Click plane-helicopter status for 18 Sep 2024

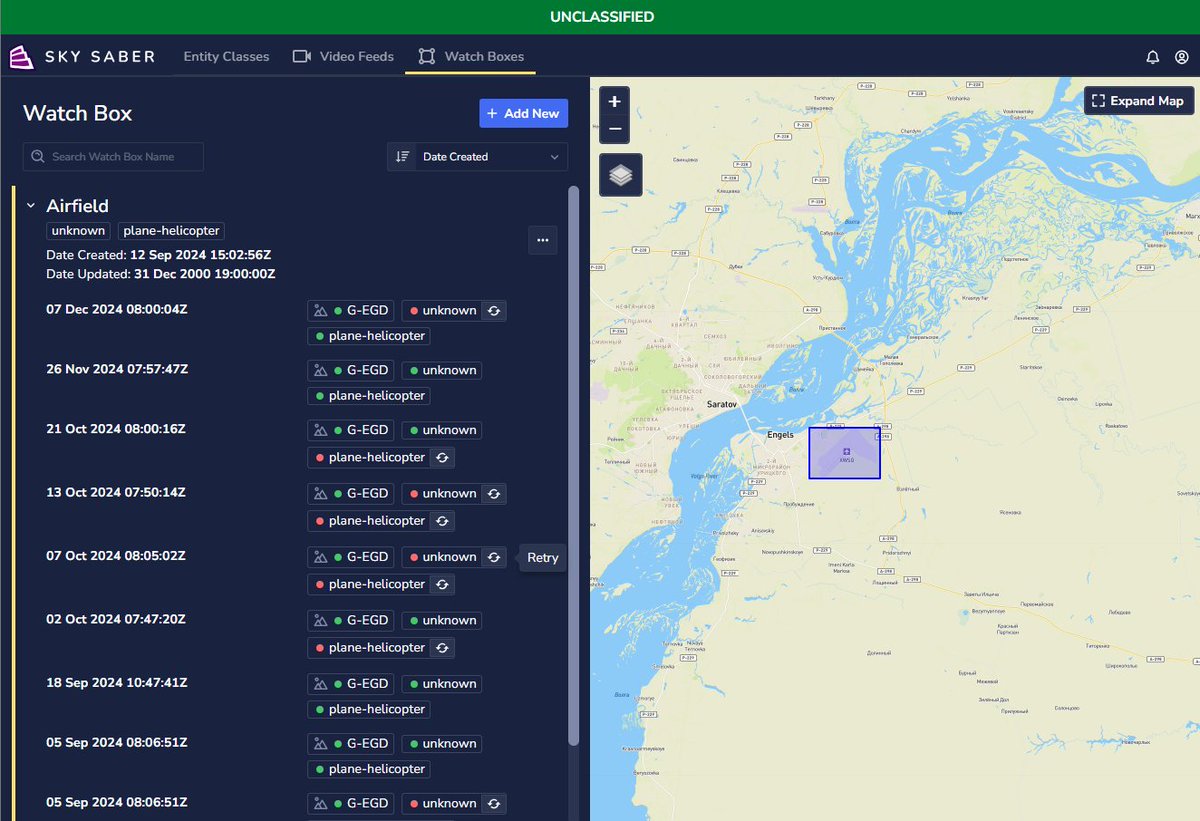click(x=369, y=710)
